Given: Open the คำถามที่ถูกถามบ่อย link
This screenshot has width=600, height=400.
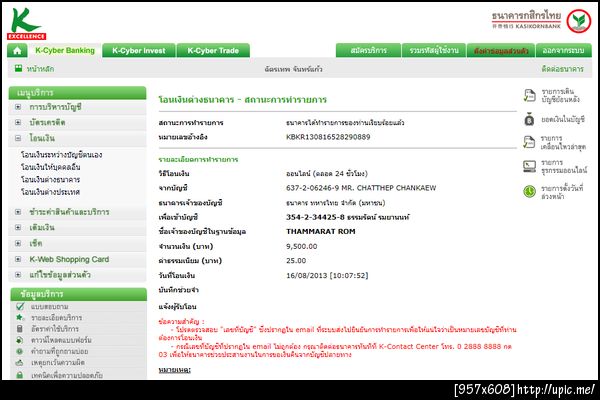Looking at the screenshot, I should [x=59, y=351].
